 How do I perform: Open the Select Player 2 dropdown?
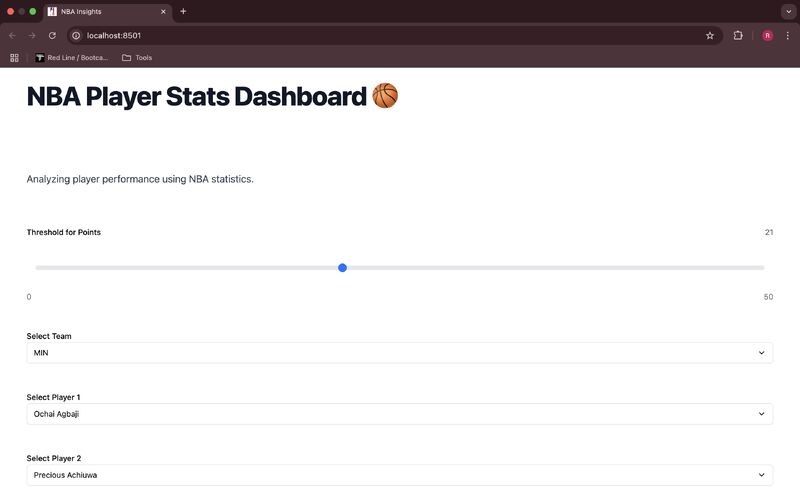[x=399, y=475]
